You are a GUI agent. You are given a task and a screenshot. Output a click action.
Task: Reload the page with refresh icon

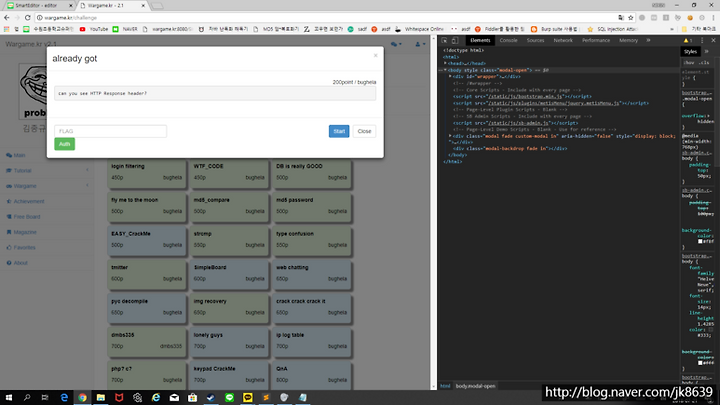[x=28, y=17]
